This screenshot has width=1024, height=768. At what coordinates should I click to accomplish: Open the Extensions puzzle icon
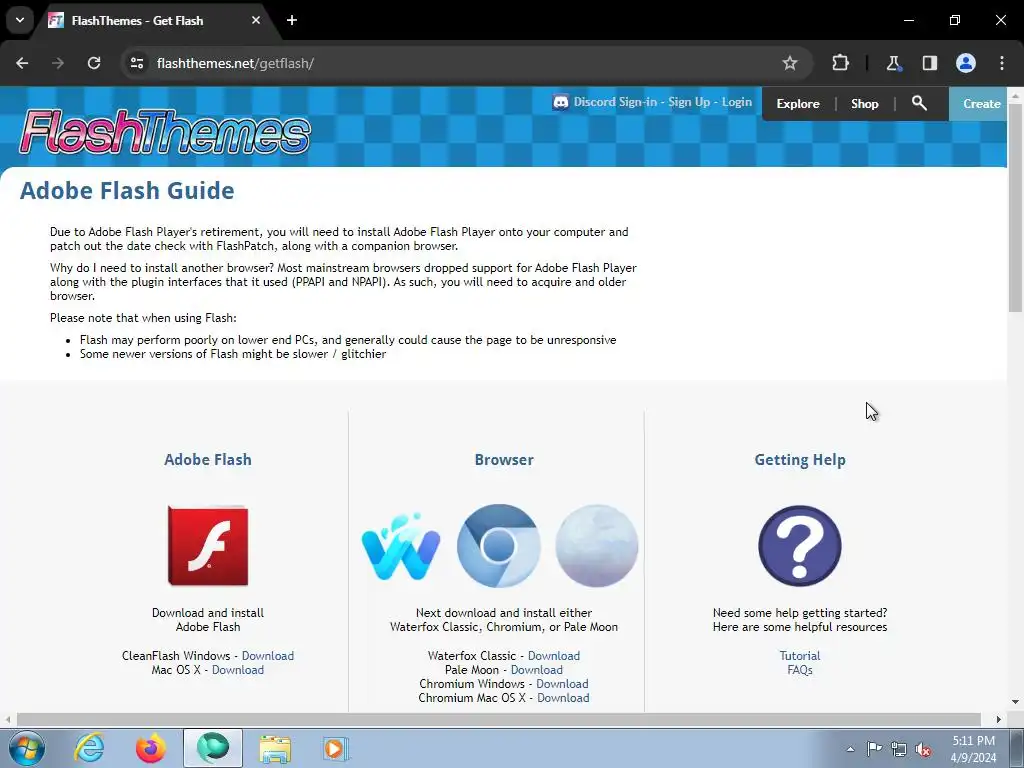click(x=840, y=63)
